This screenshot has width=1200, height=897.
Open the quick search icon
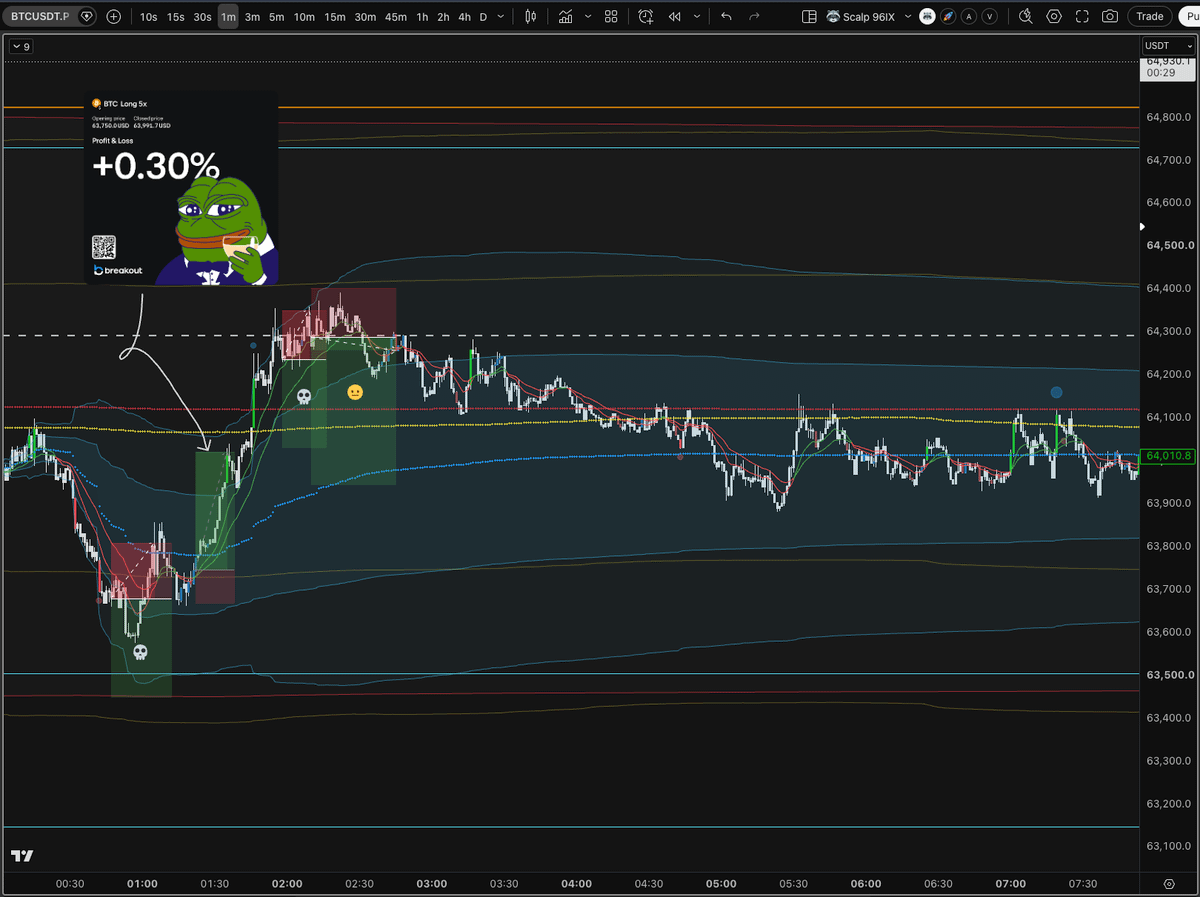point(1025,16)
